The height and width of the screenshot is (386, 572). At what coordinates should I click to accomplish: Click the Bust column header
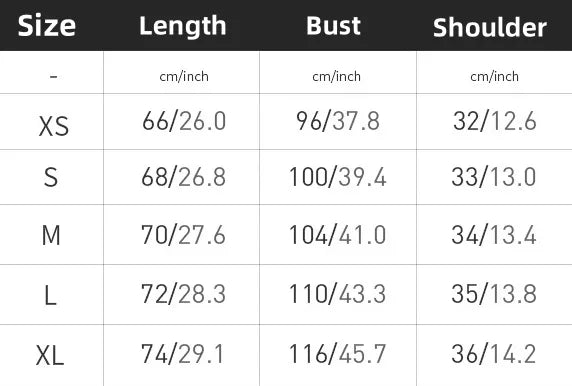point(333,26)
